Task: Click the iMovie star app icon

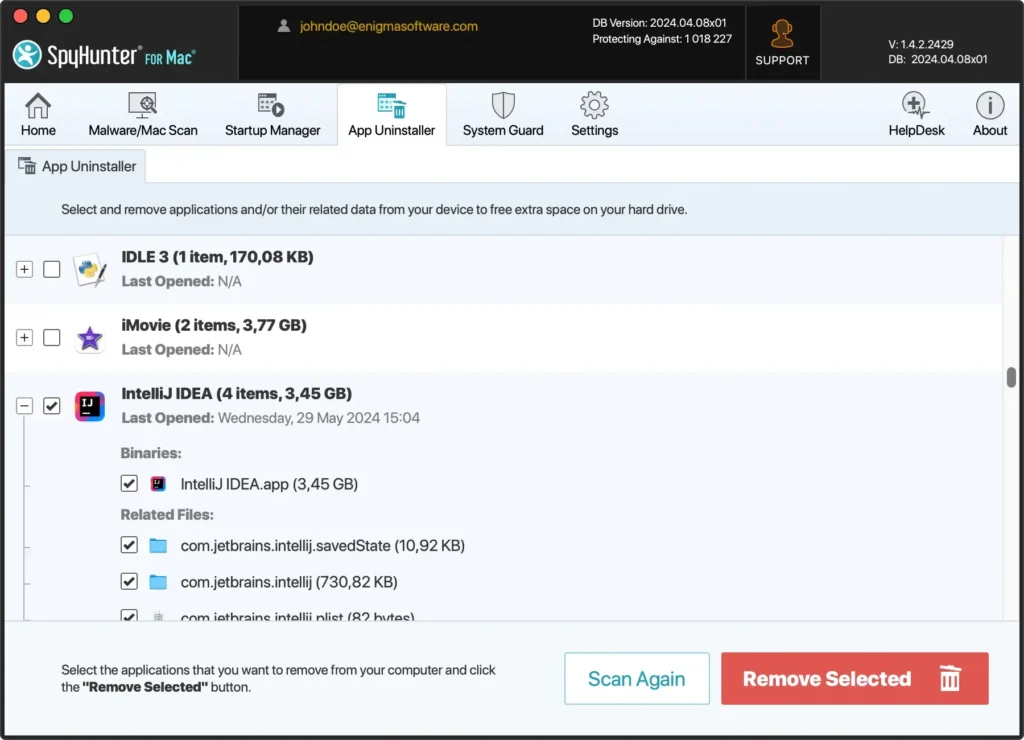Action: 89,338
